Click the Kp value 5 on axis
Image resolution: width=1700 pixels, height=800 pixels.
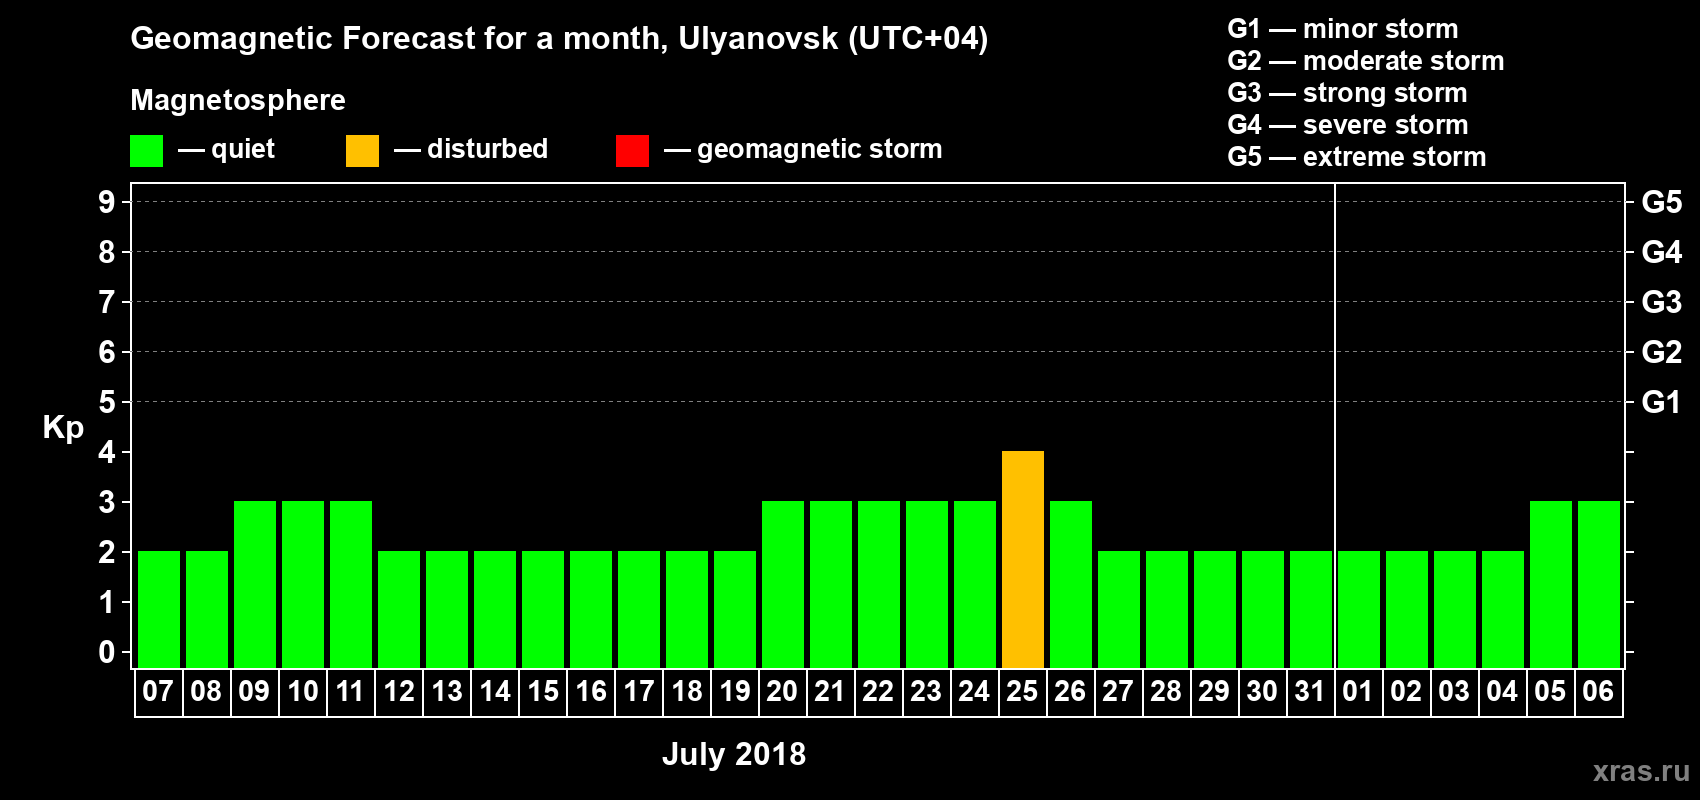(107, 402)
